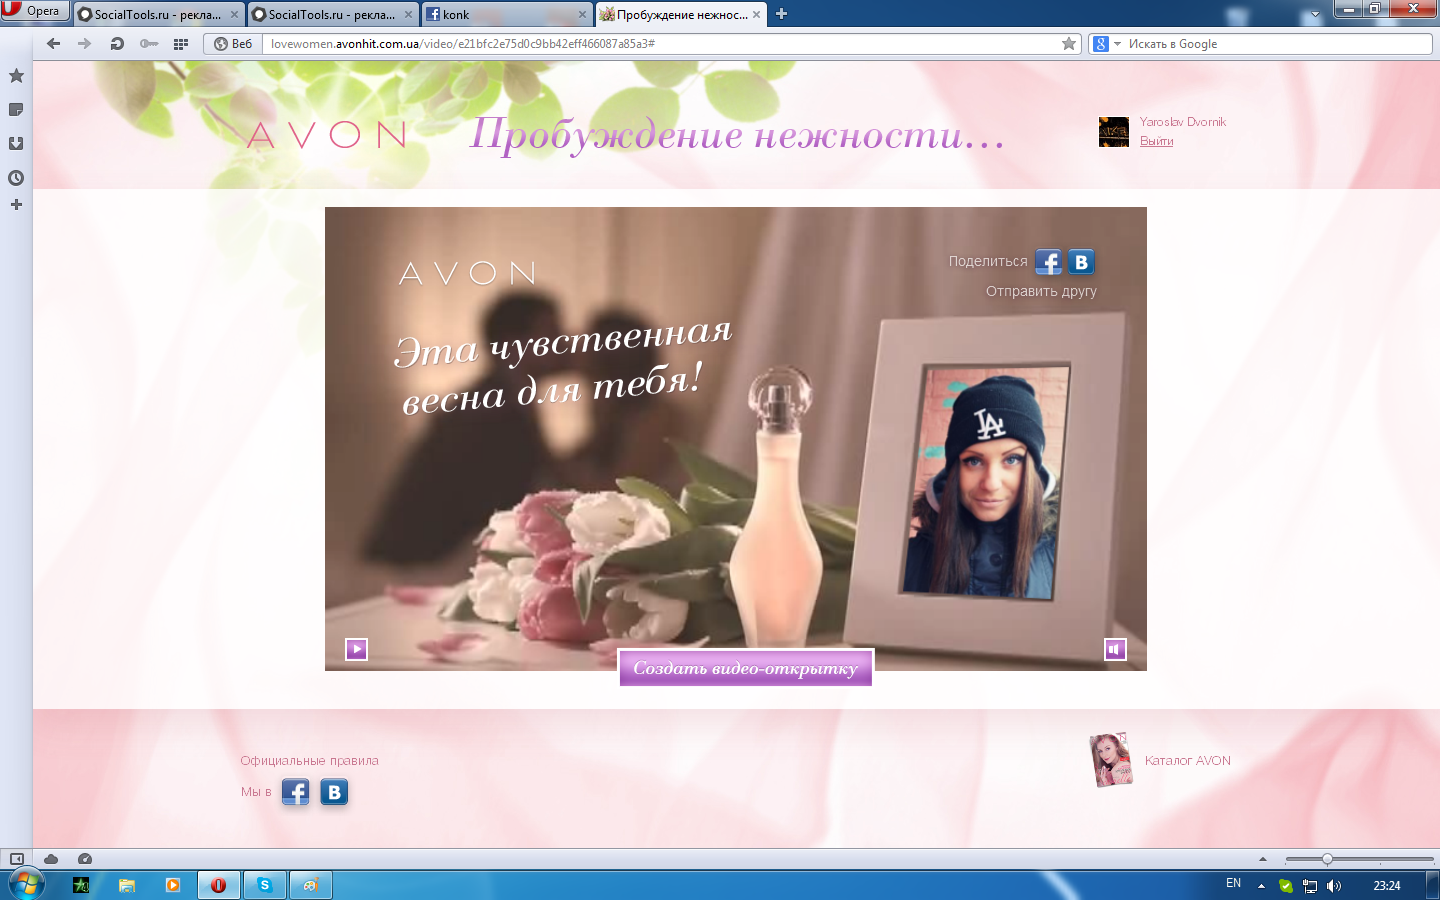Open Skype from the taskbar
The width and height of the screenshot is (1440, 900).
coord(265,885)
